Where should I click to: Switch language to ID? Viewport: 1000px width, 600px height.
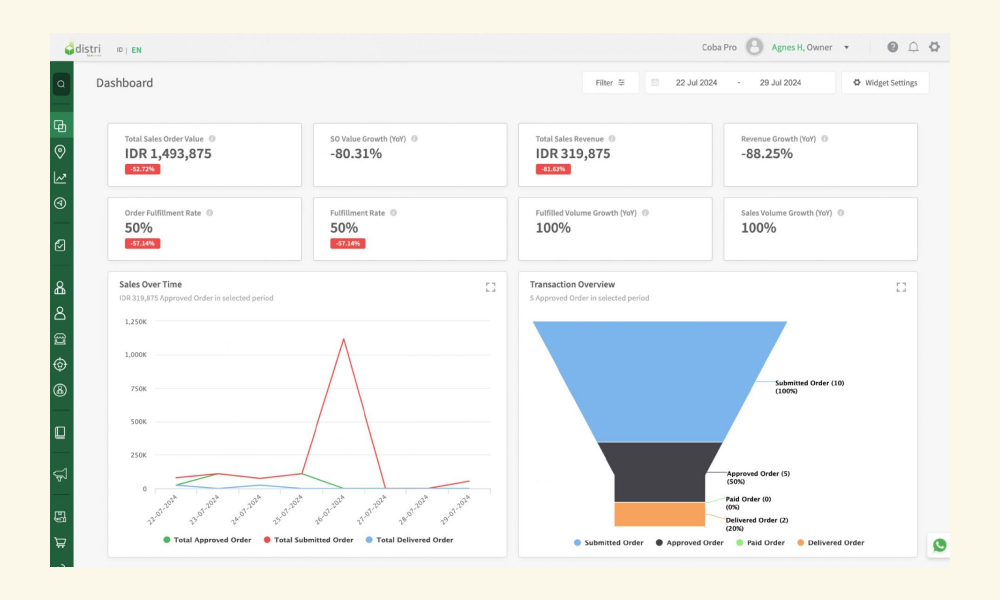(x=119, y=50)
